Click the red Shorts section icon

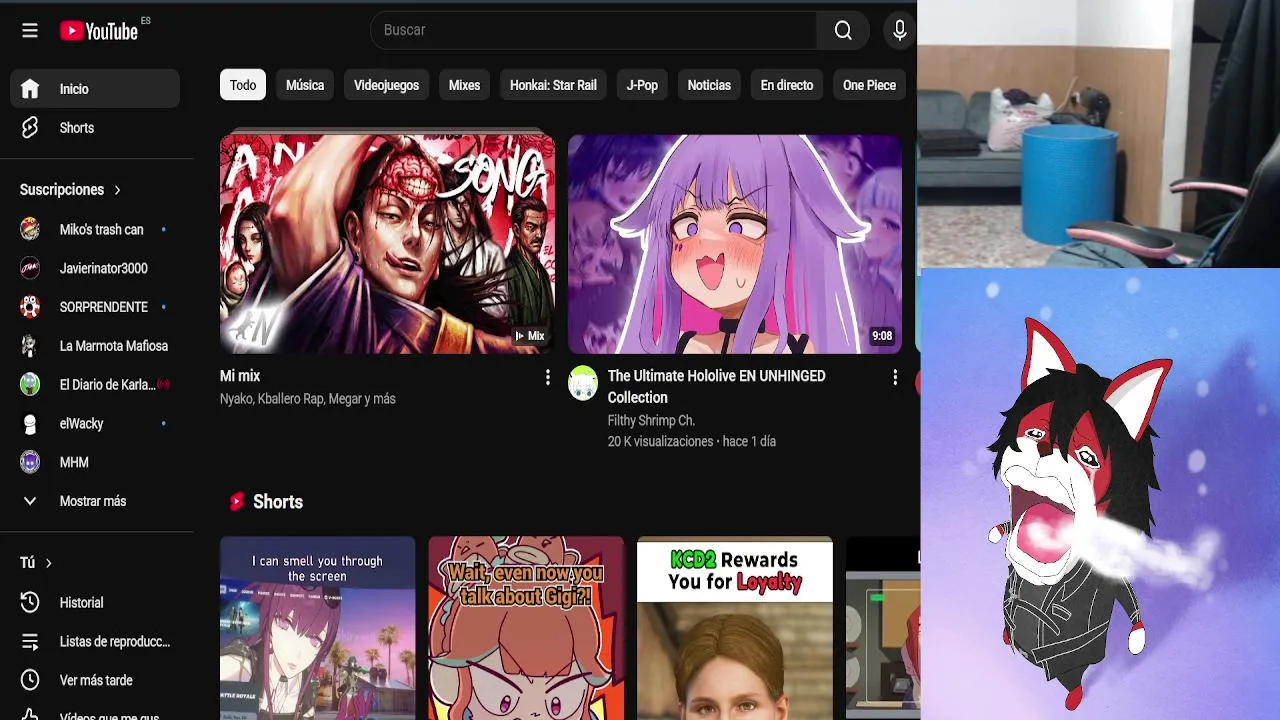(236, 502)
